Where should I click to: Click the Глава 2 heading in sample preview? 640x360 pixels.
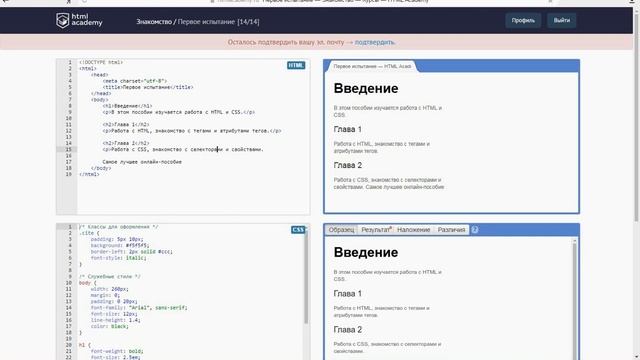(348, 330)
